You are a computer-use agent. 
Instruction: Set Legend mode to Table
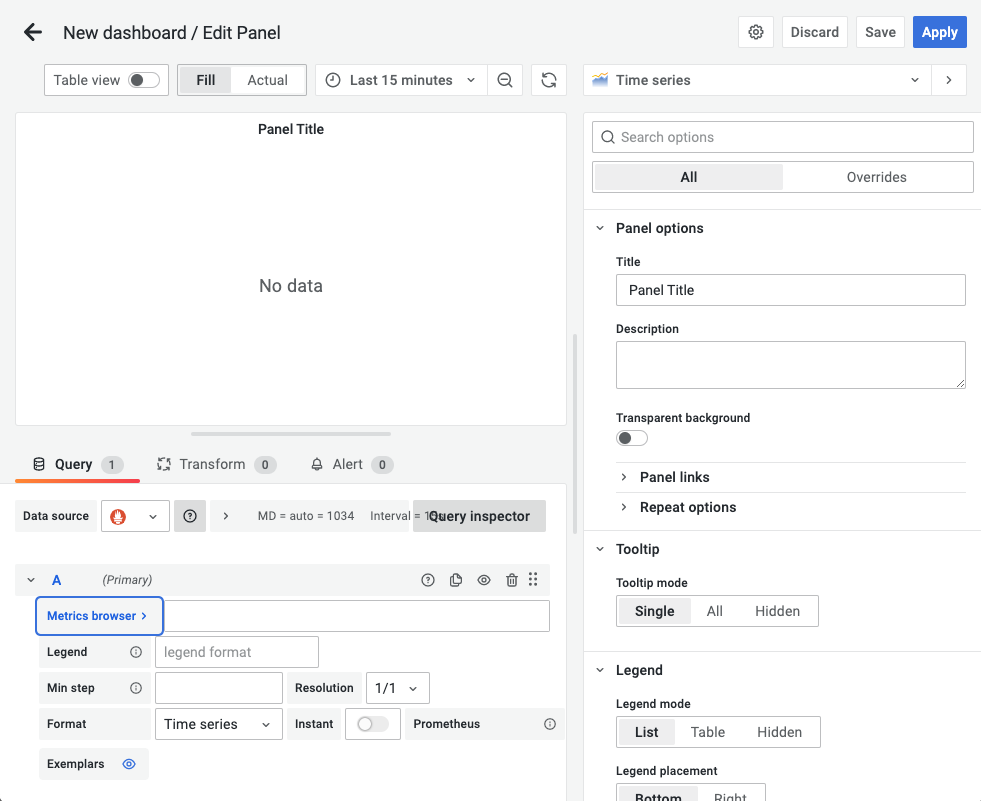(x=708, y=732)
